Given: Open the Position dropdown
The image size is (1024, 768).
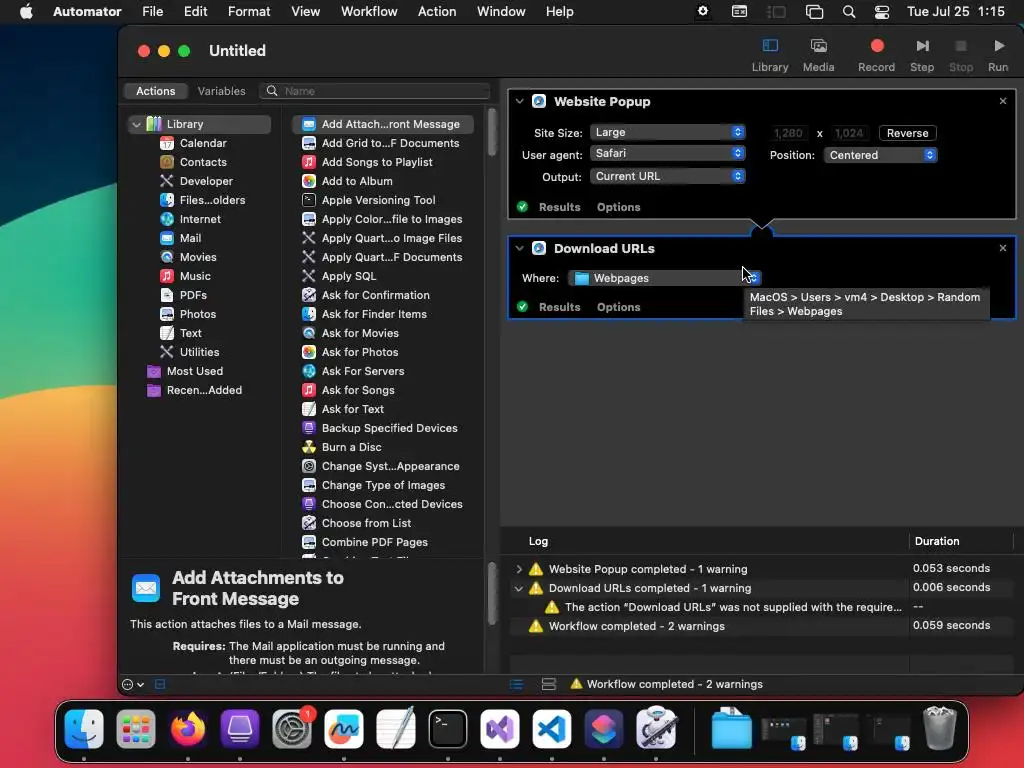Looking at the screenshot, I should 880,155.
